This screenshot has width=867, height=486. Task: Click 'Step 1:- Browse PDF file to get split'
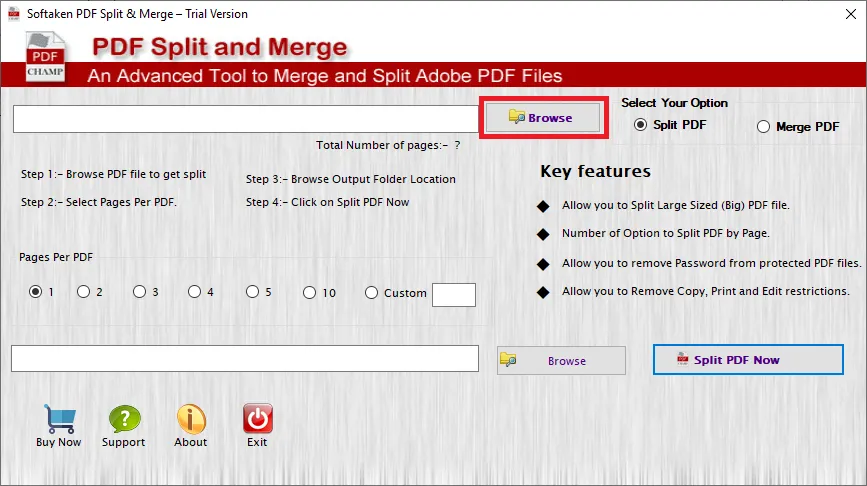[113, 174]
